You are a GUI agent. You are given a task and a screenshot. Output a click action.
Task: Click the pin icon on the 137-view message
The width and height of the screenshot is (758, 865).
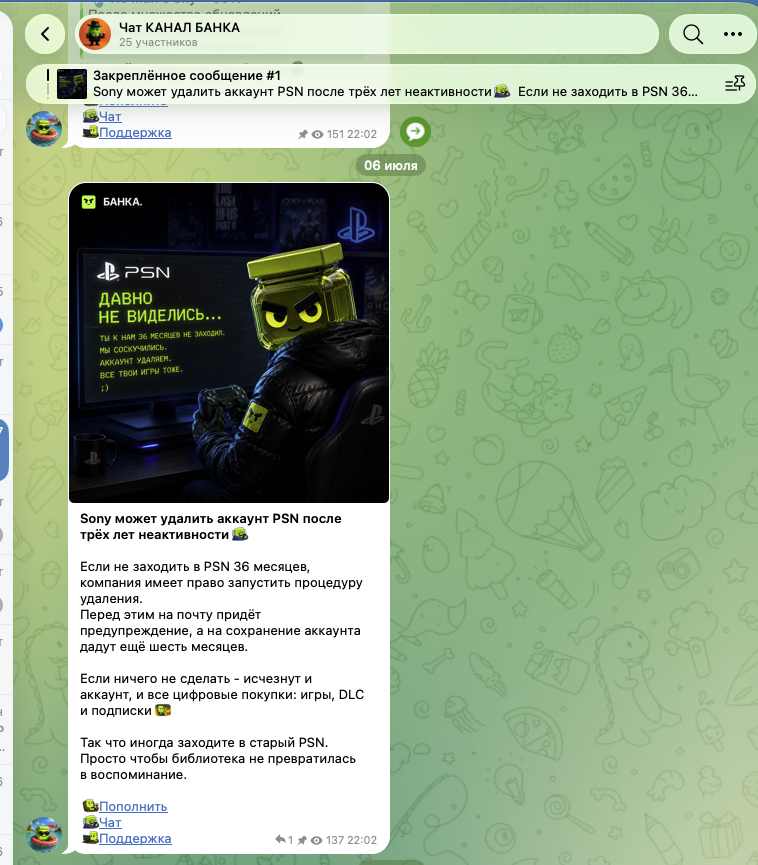pos(302,840)
